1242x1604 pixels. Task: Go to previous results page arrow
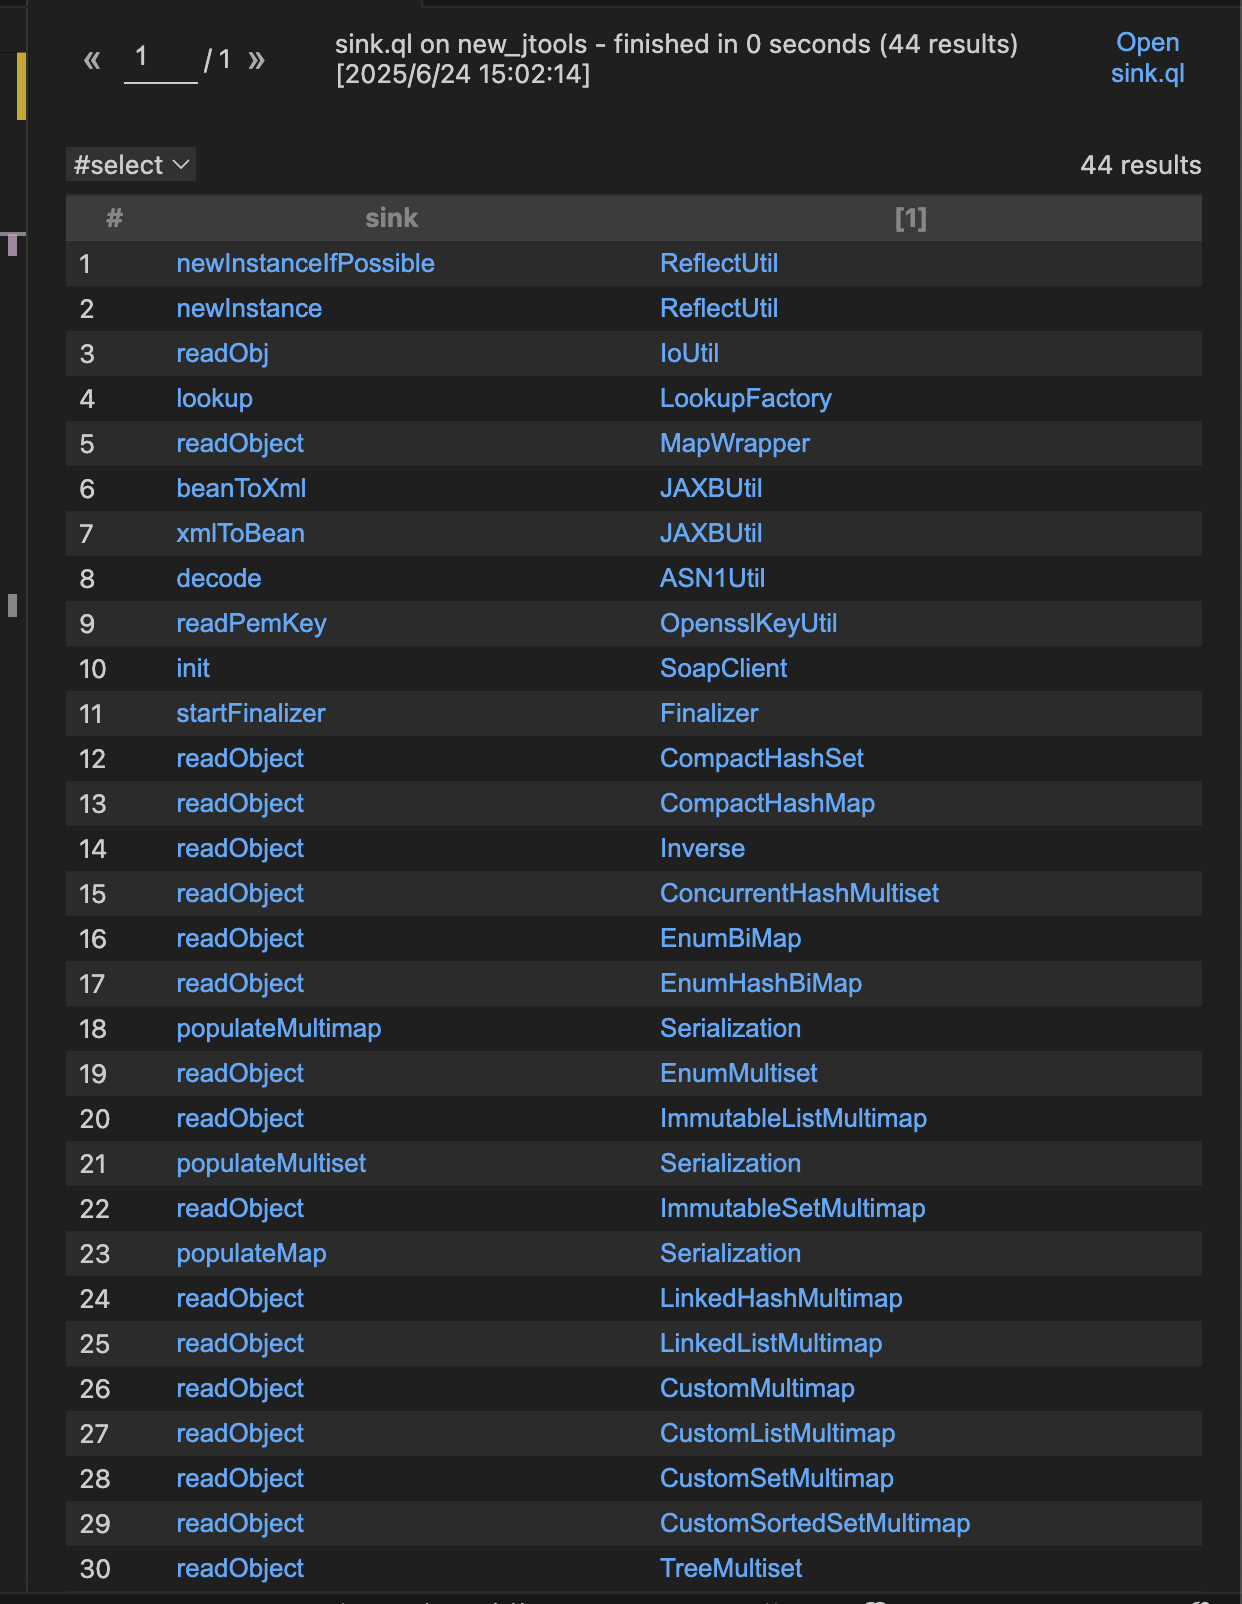click(x=92, y=60)
